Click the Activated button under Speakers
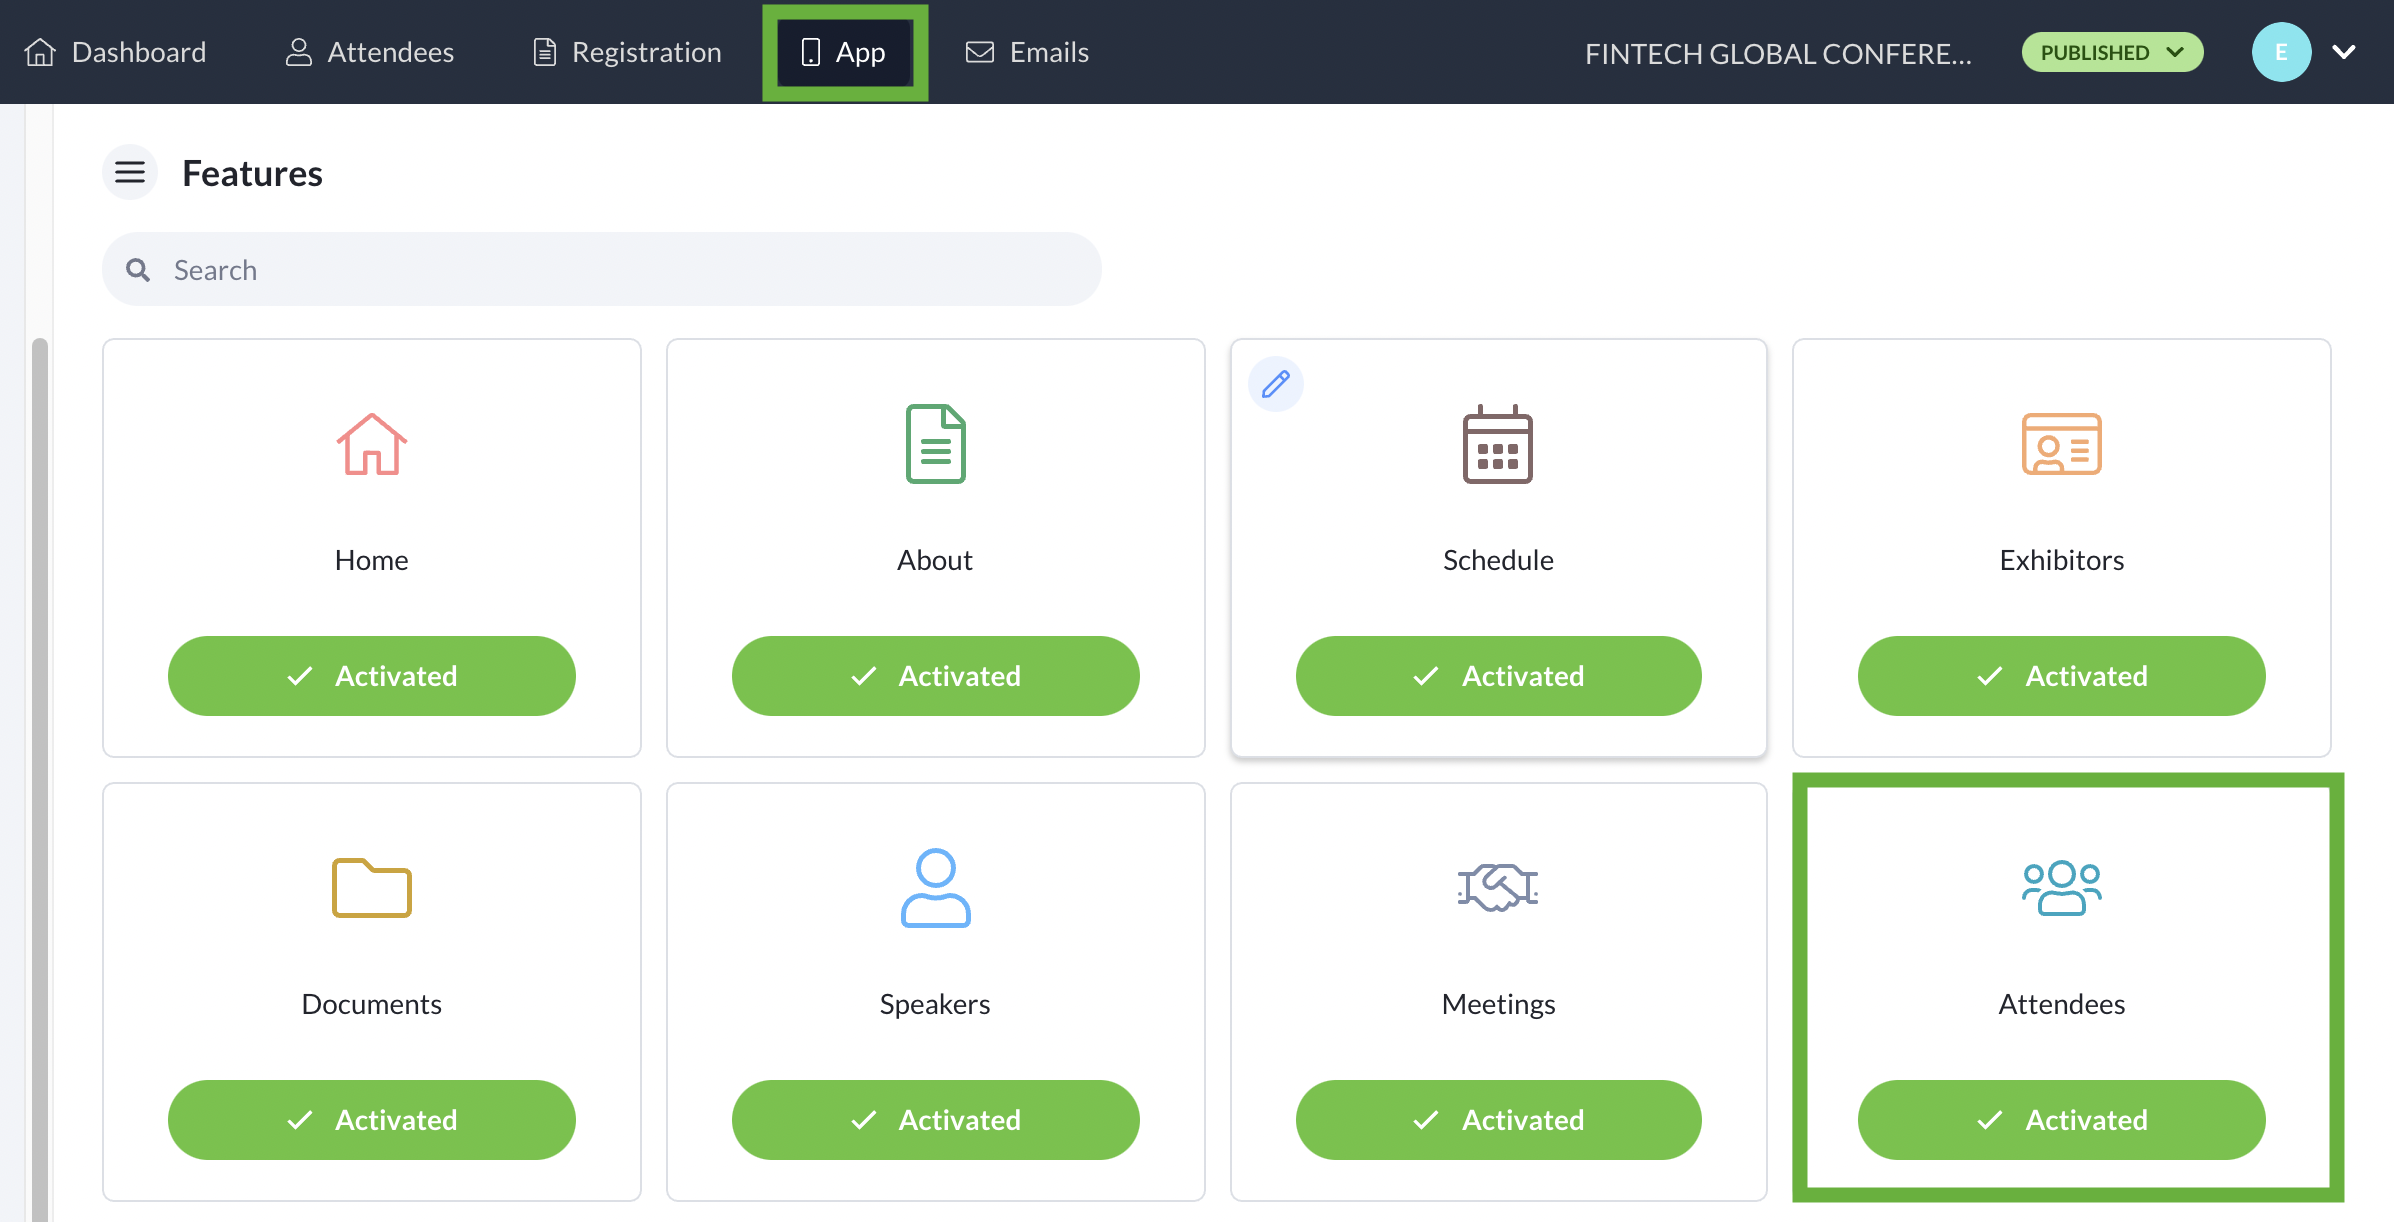 935,1120
